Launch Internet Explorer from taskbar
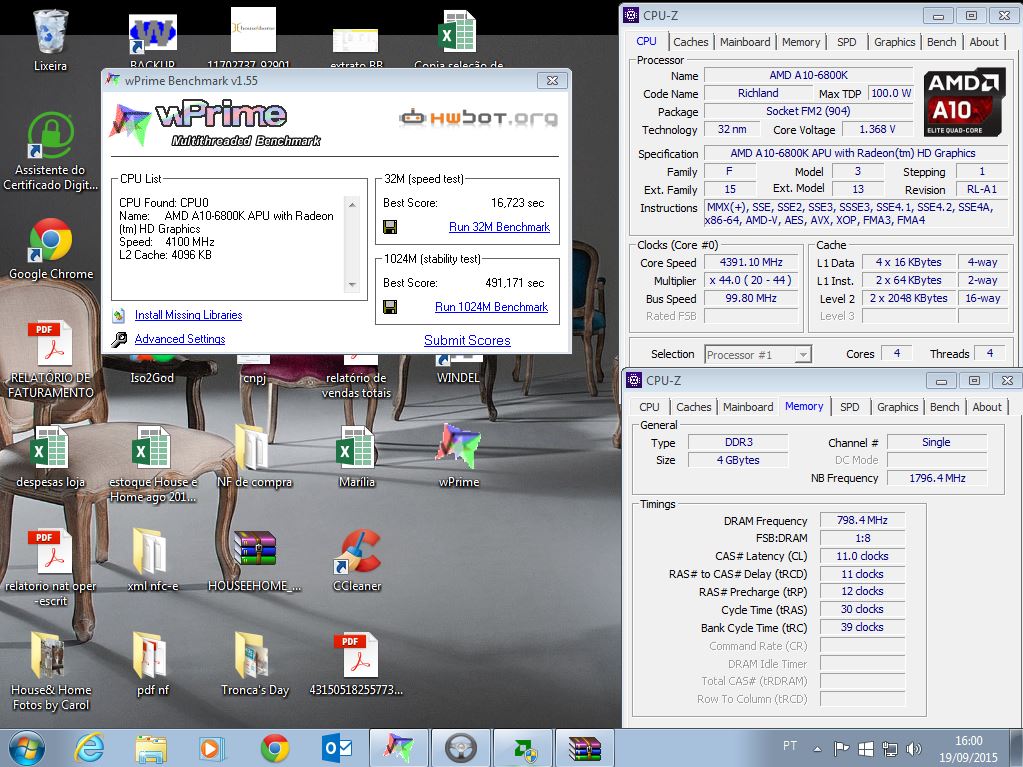The height and width of the screenshot is (767, 1023). click(x=89, y=748)
